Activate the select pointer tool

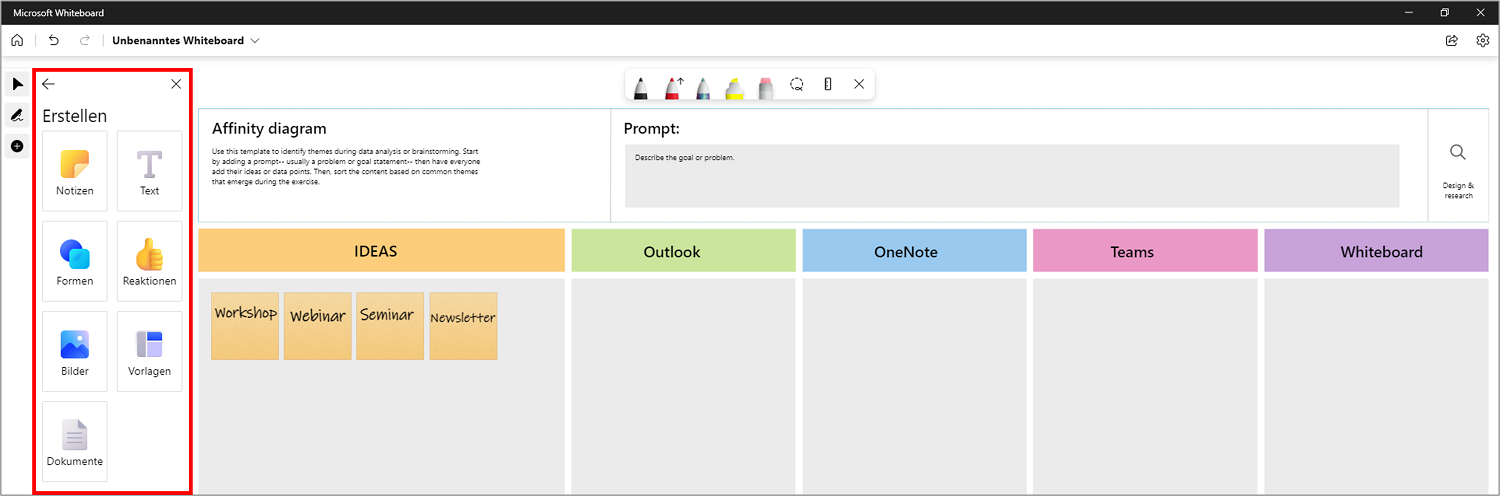pos(17,84)
